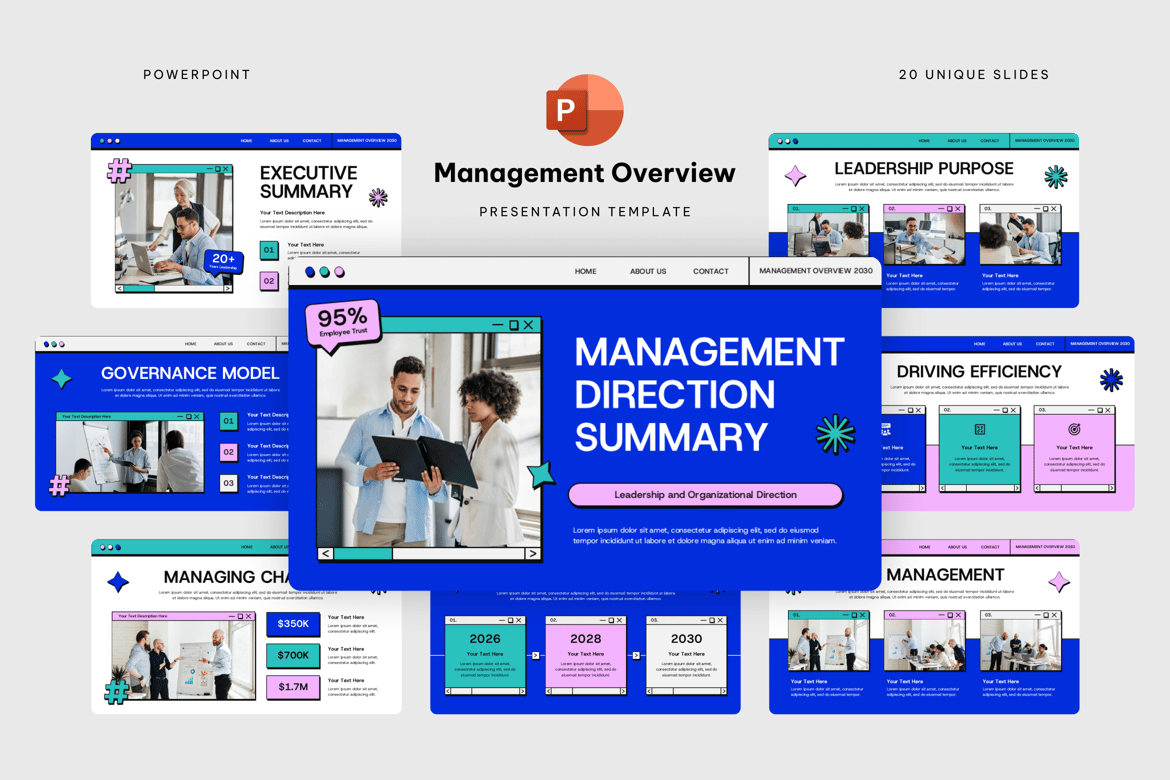Viewport: 1170px width, 780px height.
Task: Click Management Overview main title
Action: tap(584, 173)
